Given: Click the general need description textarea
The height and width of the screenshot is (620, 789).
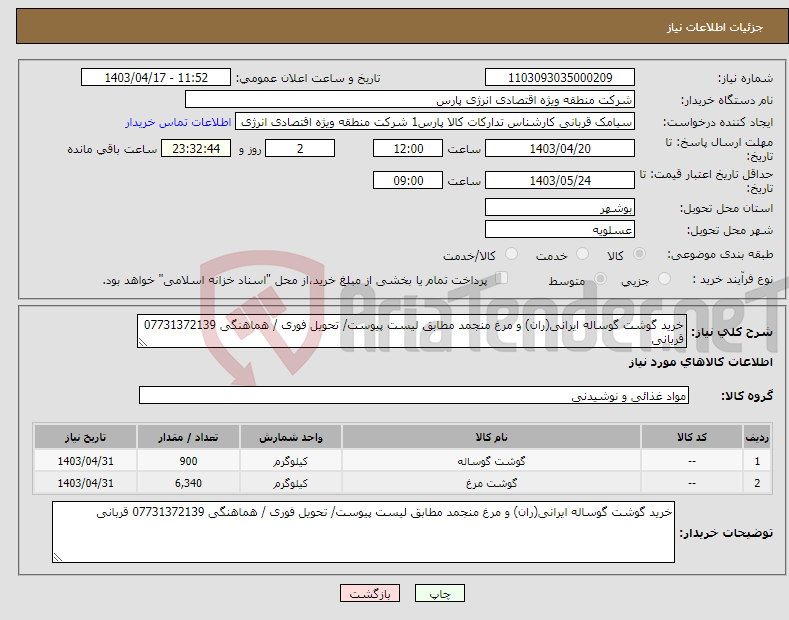Looking at the screenshot, I should click(x=412, y=332).
